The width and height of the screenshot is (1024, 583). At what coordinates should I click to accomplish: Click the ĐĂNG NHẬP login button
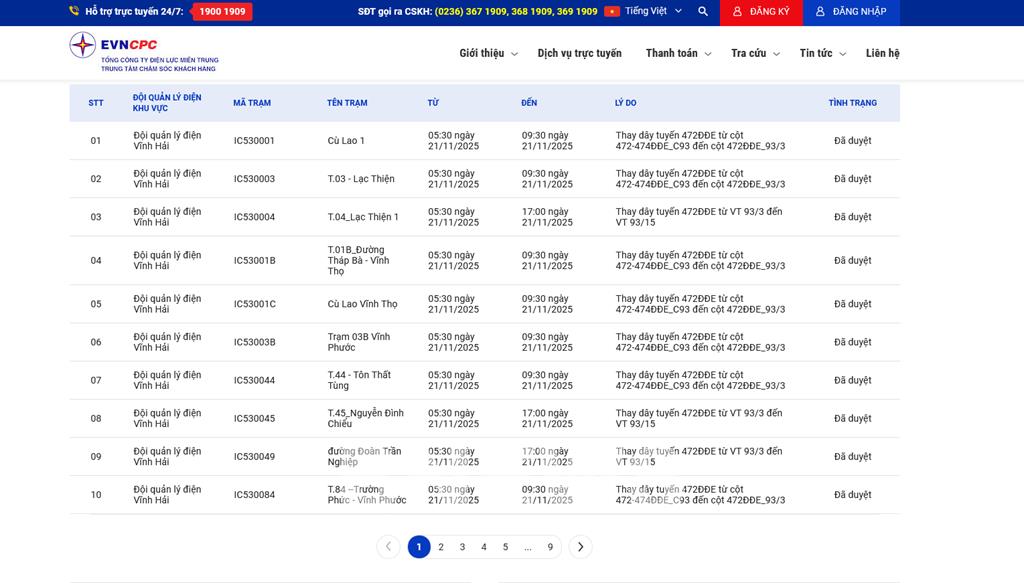click(x=850, y=12)
